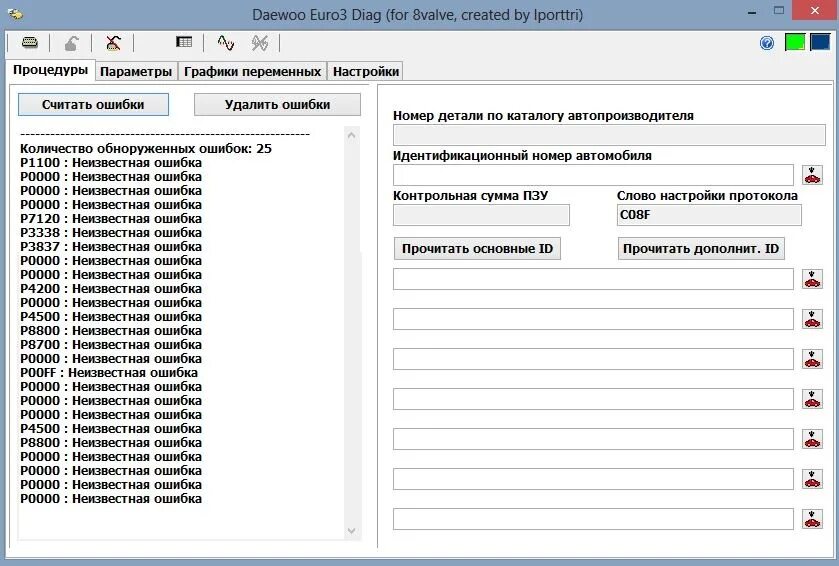This screenshot has height=566, width=839.
Task: Minimize the Daewoo Euro3 Diag window
Action: 752,12
